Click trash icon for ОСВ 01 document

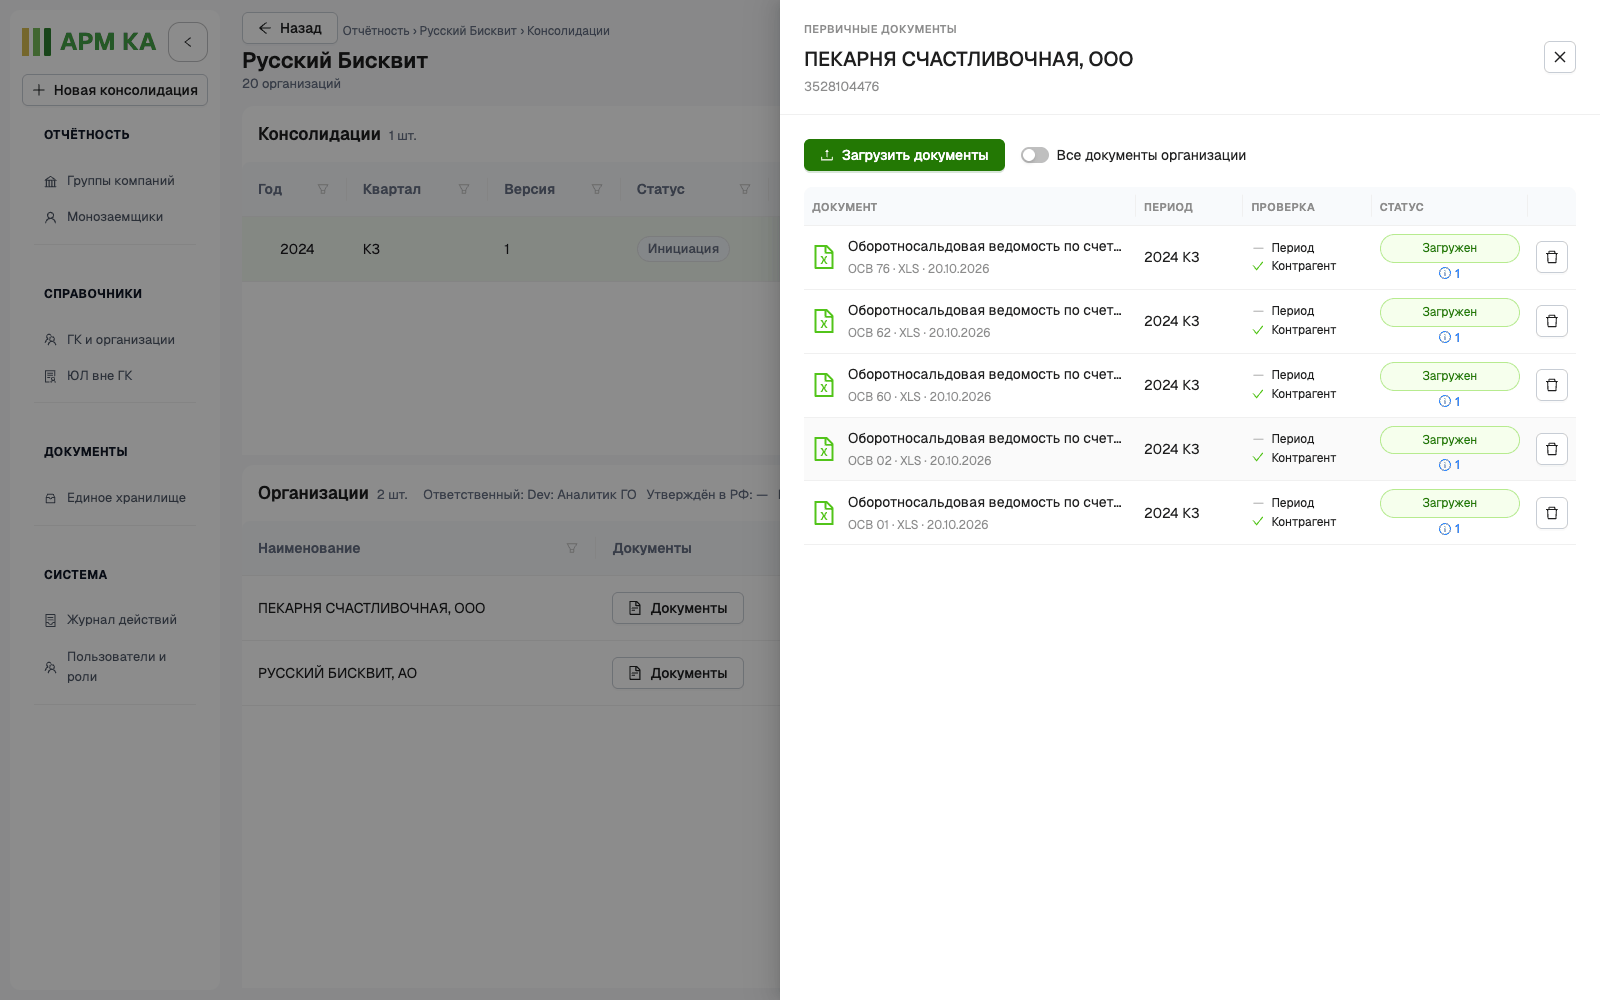[1551, 513]
